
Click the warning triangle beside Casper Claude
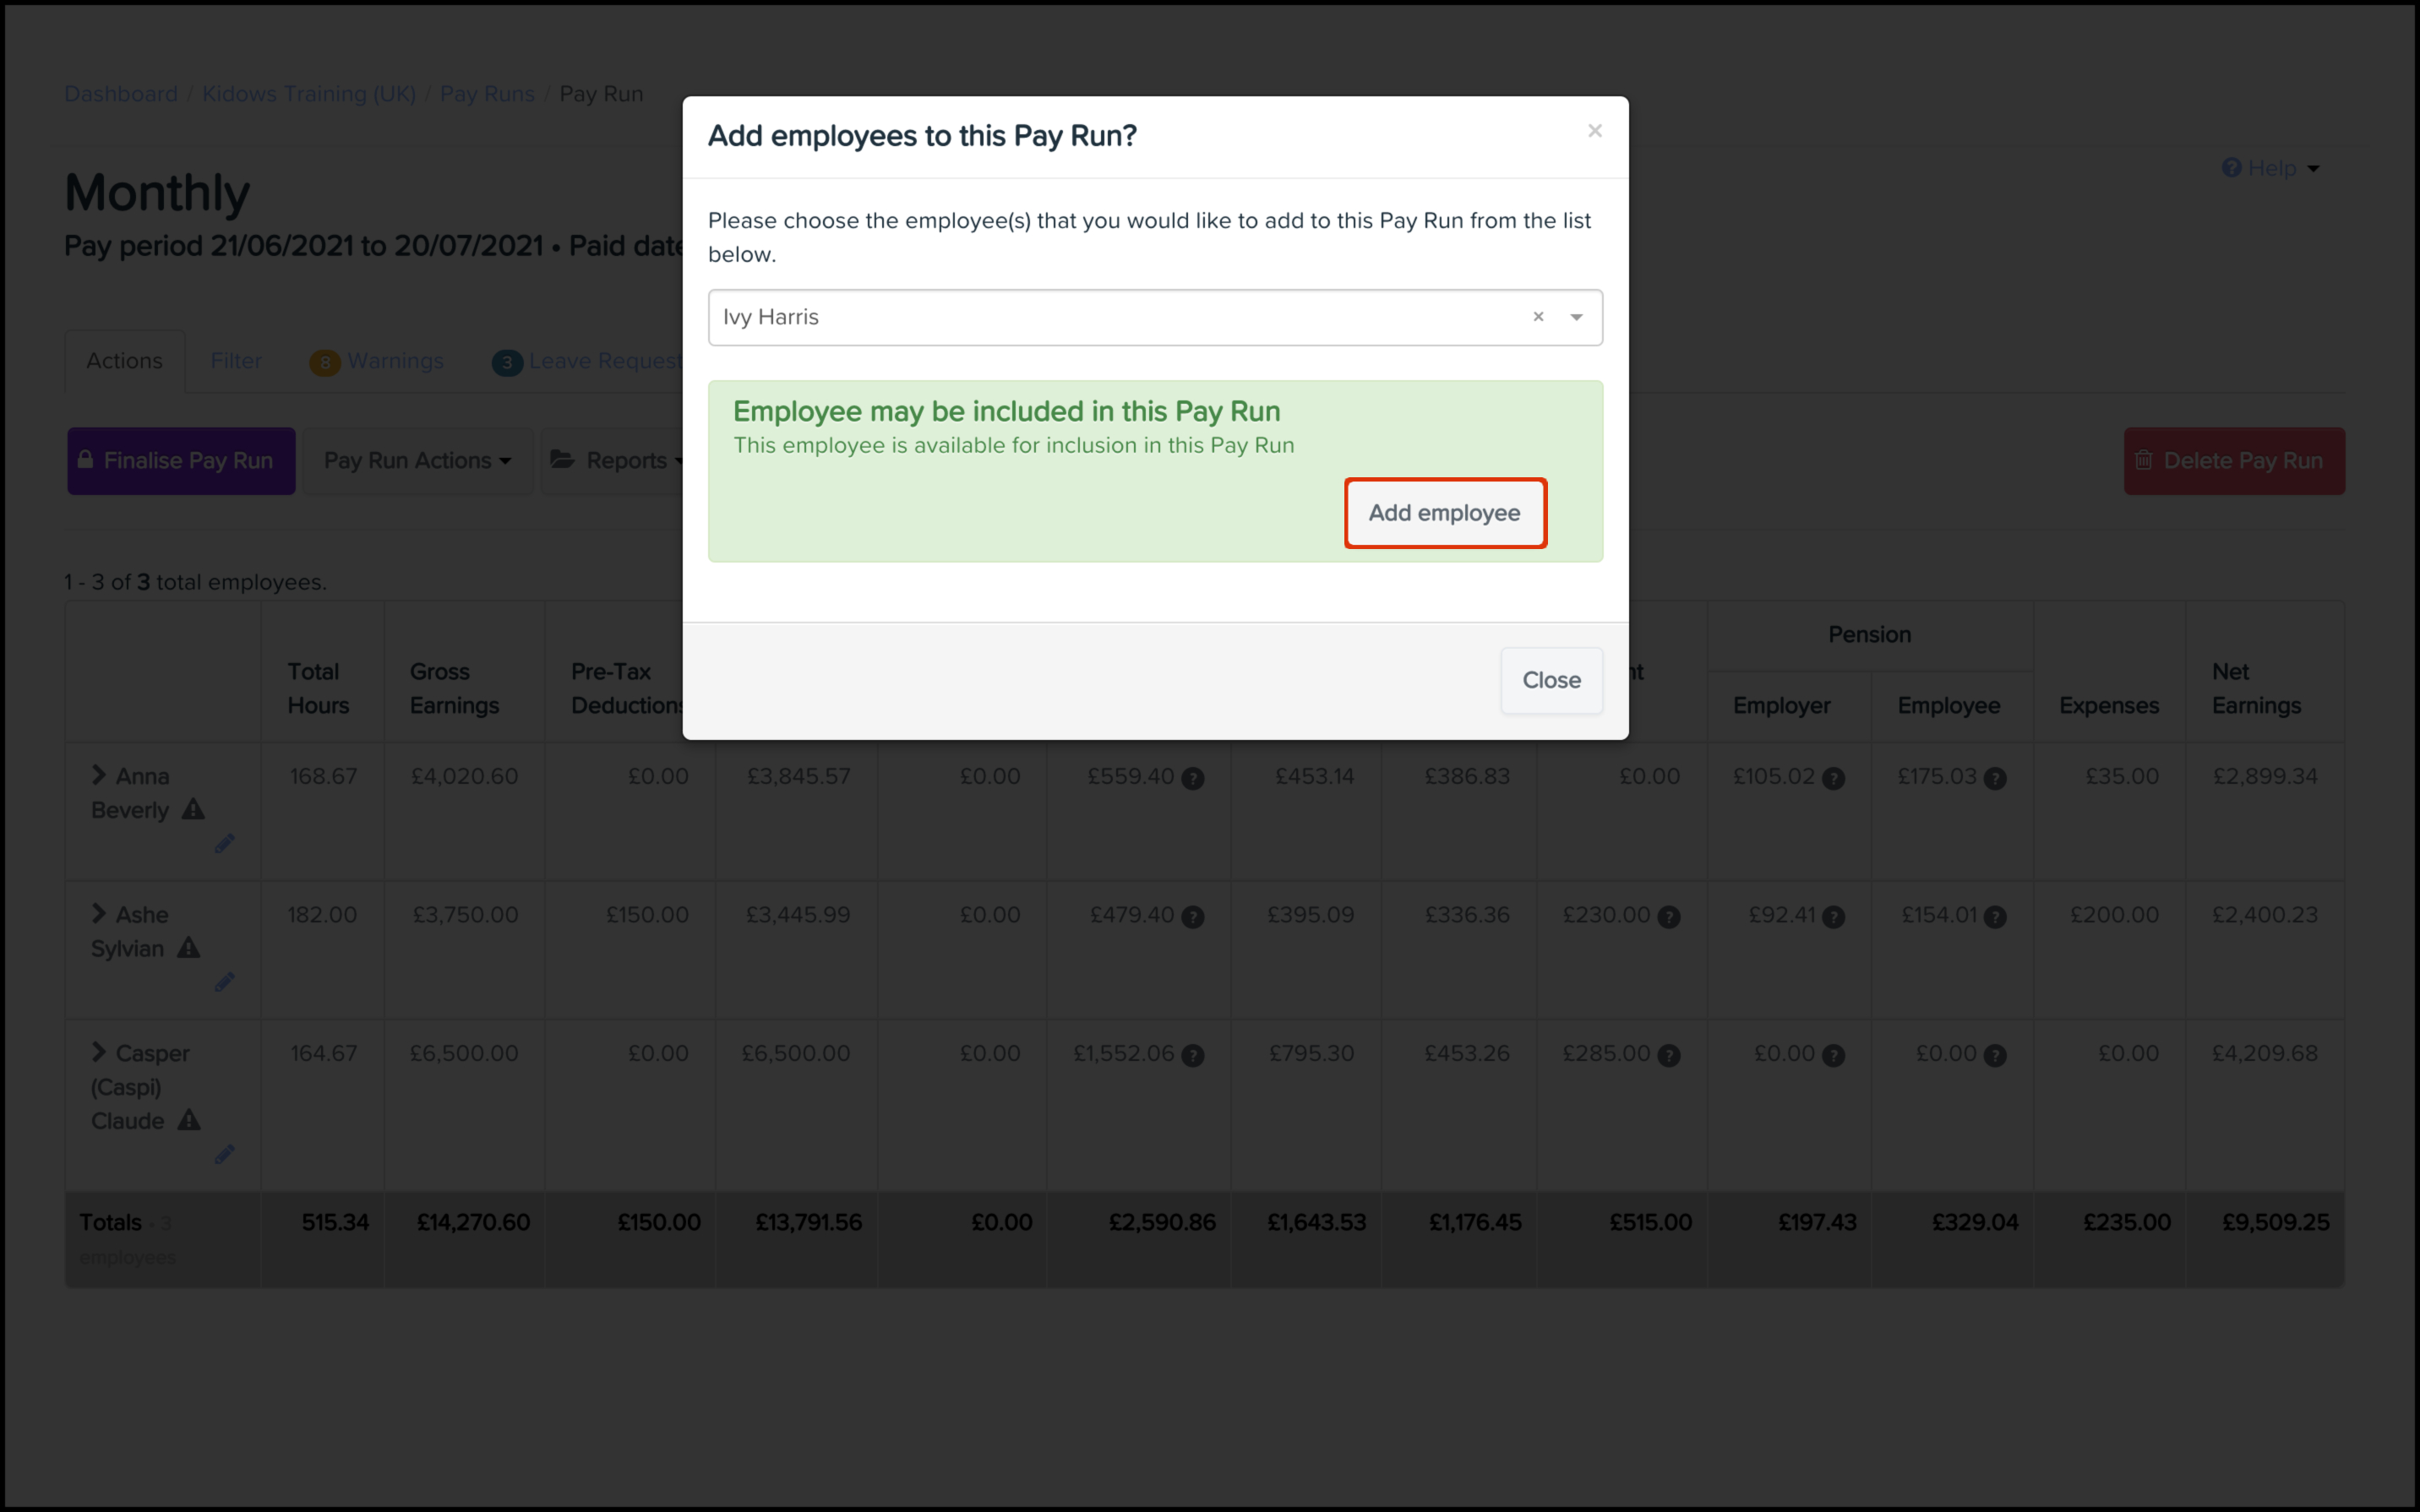pos(188,1120)
